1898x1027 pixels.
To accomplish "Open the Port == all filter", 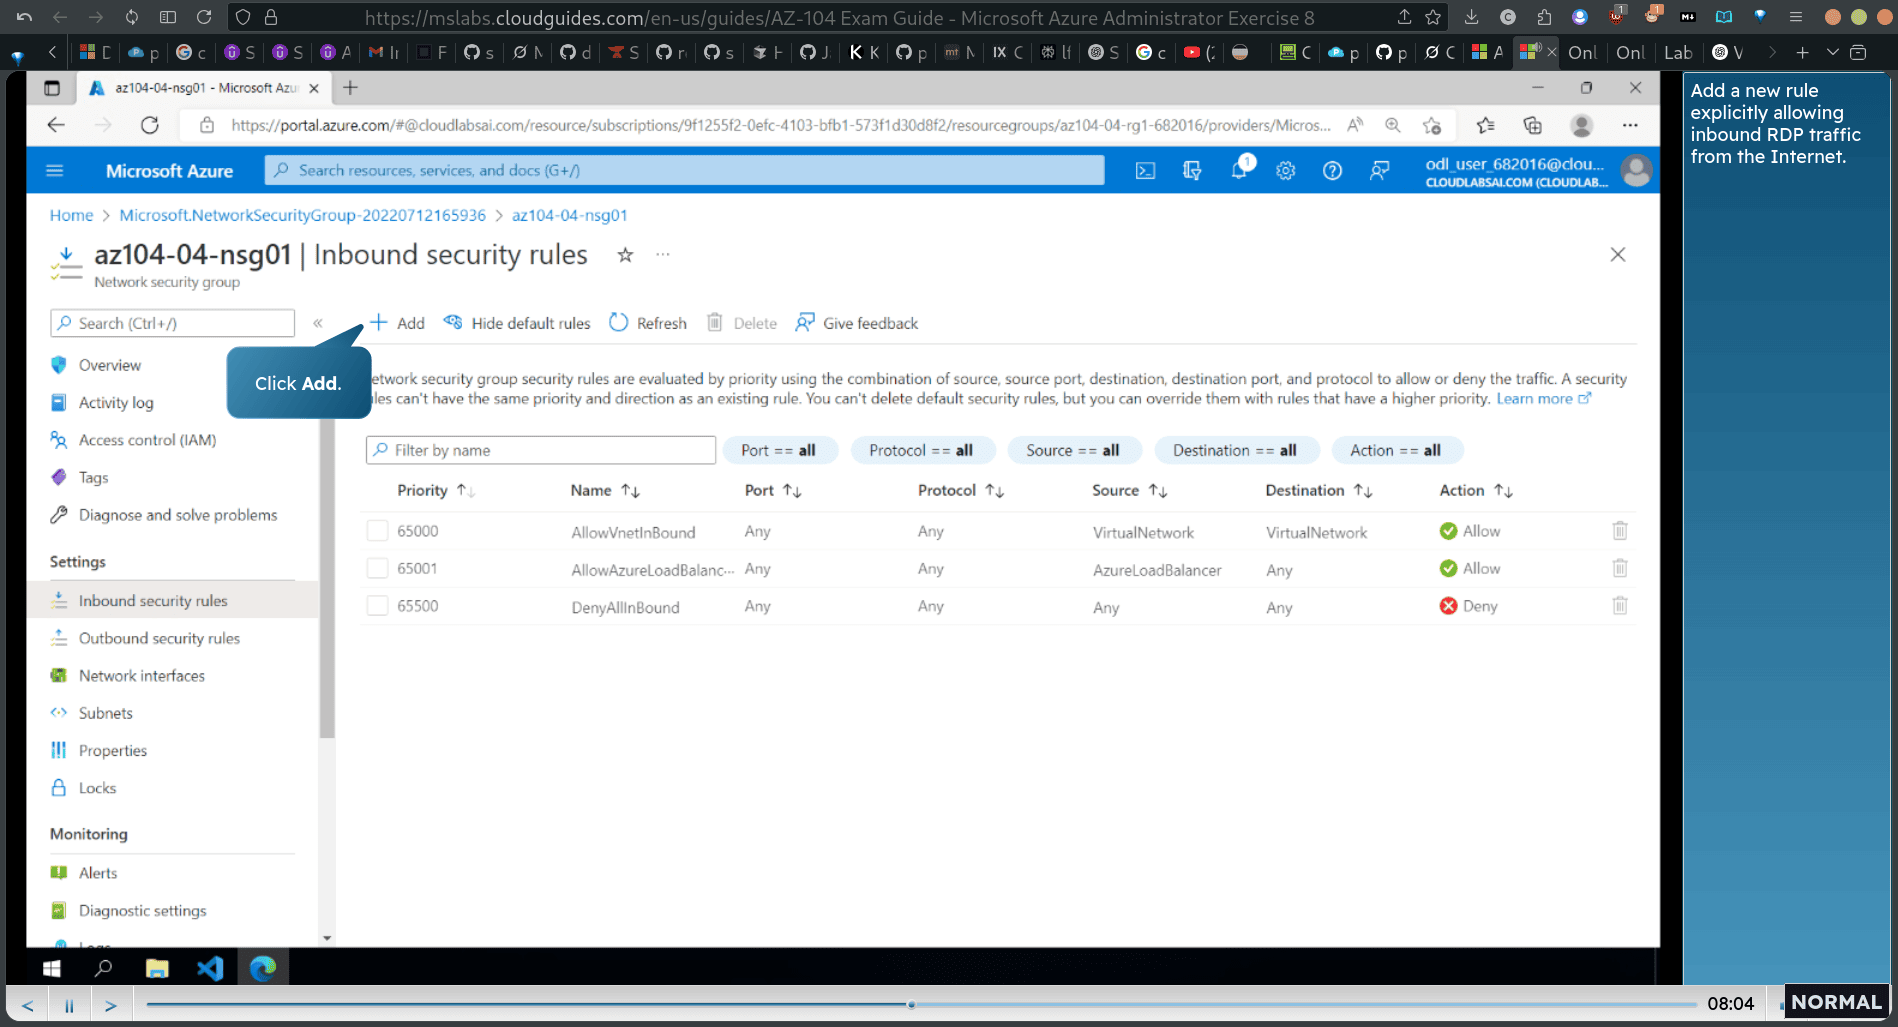I will click(x=778, y=450).
